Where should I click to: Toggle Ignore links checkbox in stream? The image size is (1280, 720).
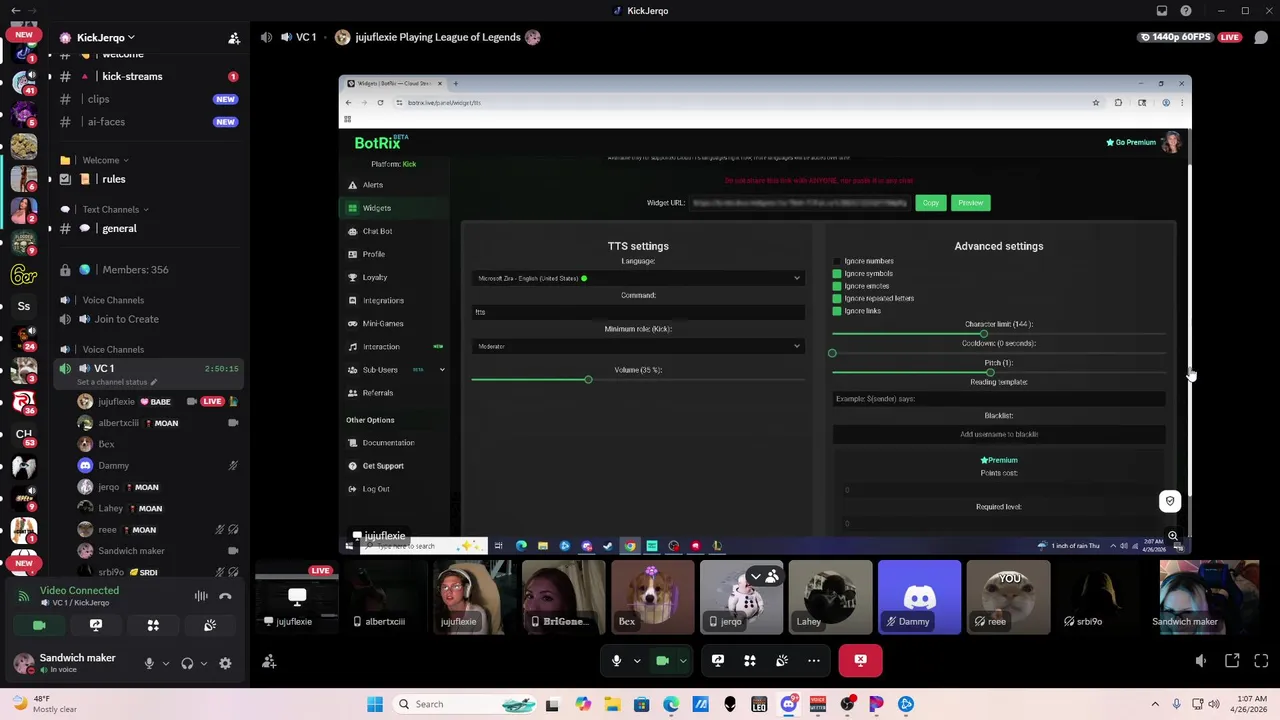(x=837, y=311)
